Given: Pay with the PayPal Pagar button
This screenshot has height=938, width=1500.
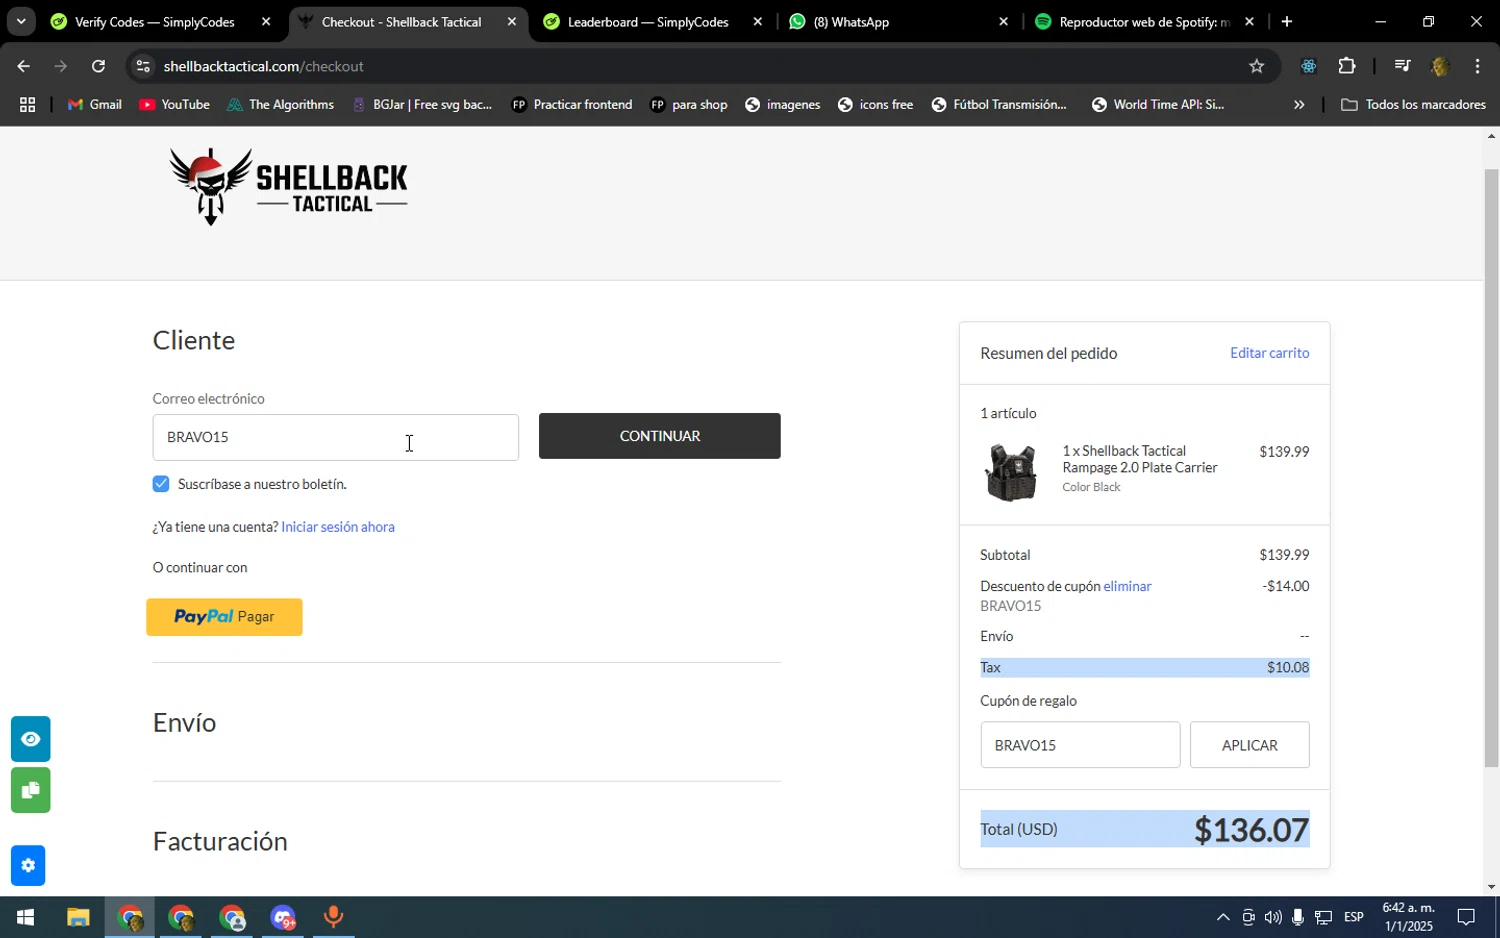Looking at the screenshot, I should [224, 617].
